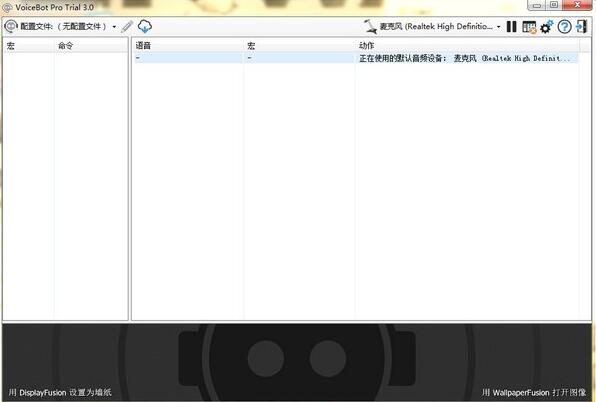596x402 pixels.
Task: Click the microphone icon in the toolbar
Action: click(x=370, y=27)
